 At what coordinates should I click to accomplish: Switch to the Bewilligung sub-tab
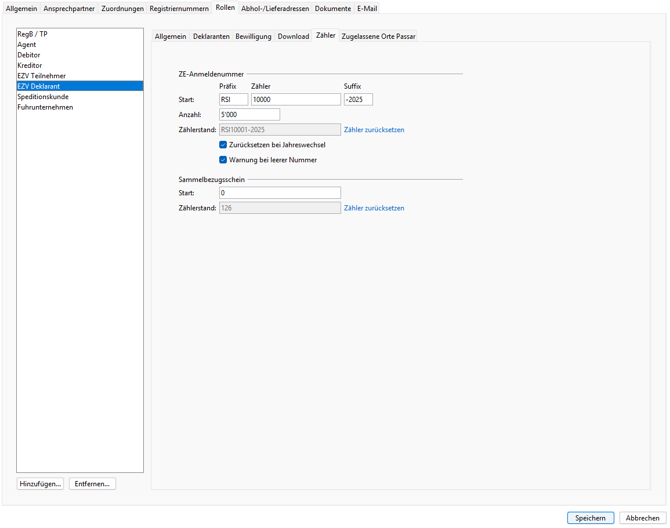point(253,36)
